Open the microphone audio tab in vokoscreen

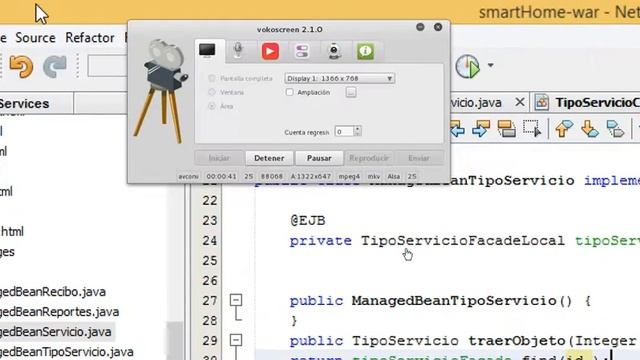pos(238,51)
